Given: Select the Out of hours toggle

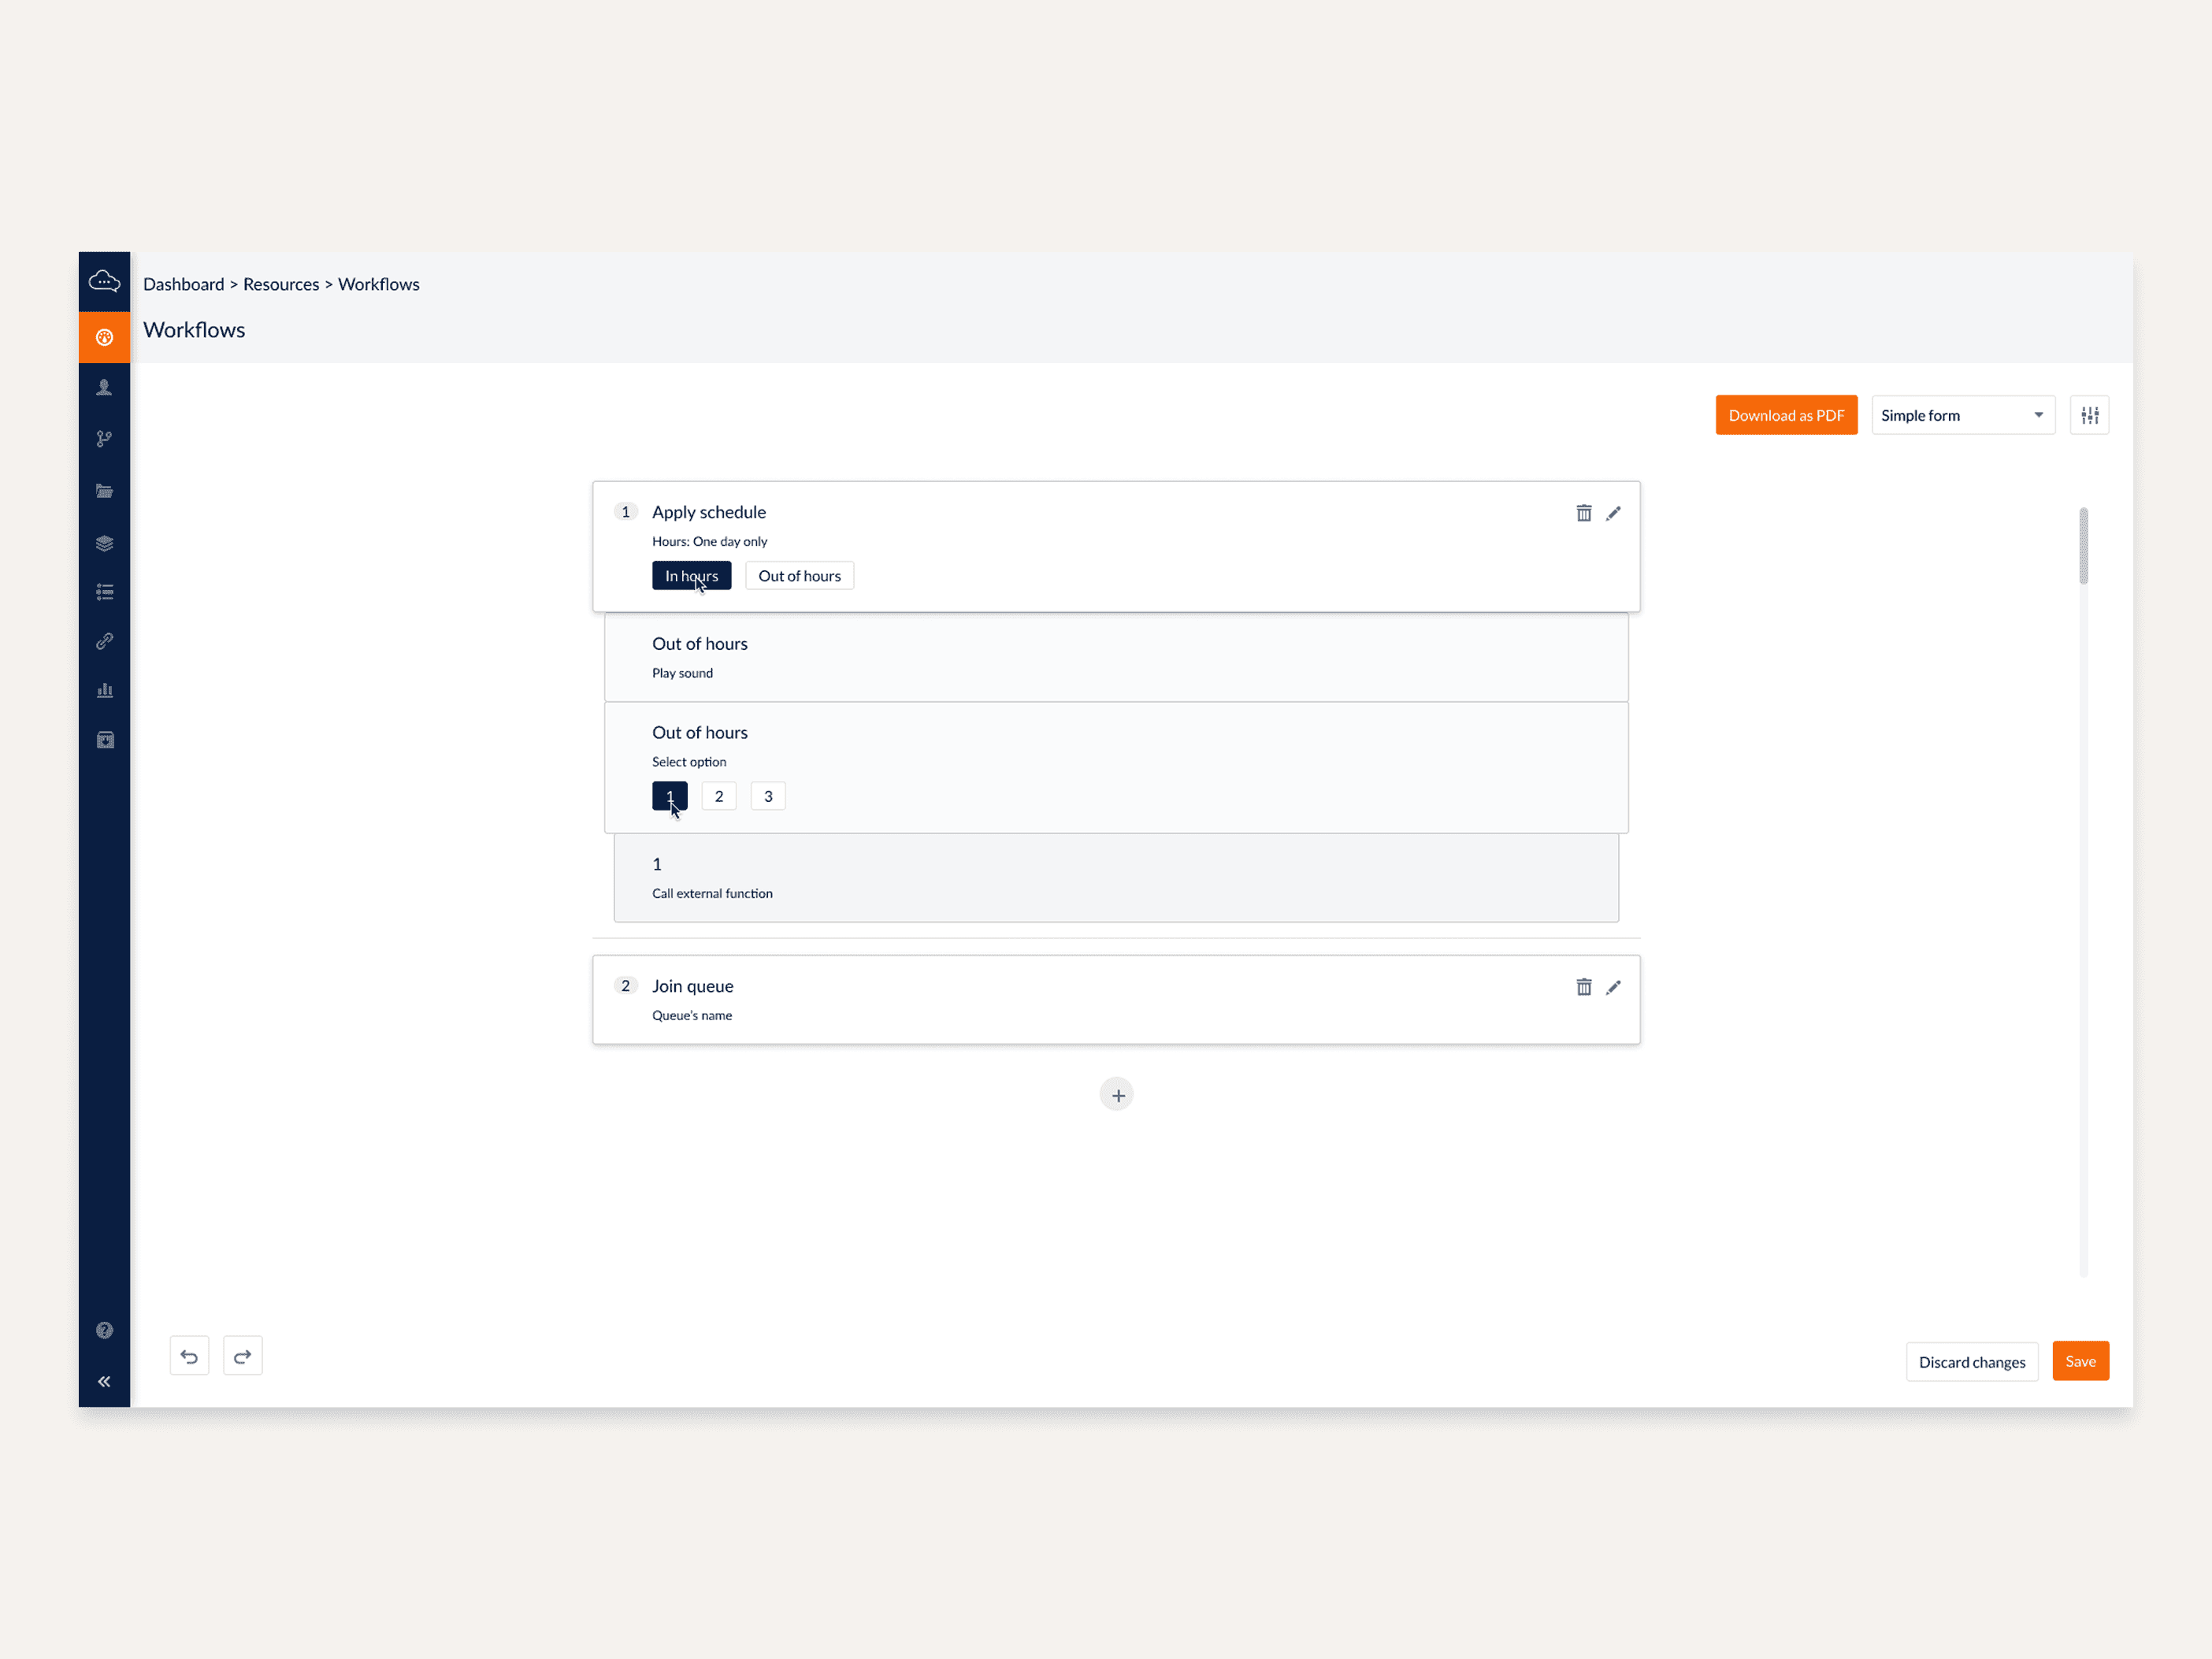Looking at the screenshot, I should pos(799,576).
